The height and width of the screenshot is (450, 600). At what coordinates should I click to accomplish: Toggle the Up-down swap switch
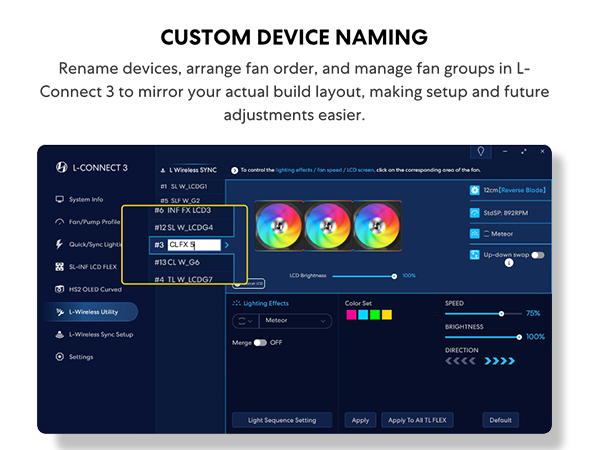pyautogui.click(x=538, y=255)
